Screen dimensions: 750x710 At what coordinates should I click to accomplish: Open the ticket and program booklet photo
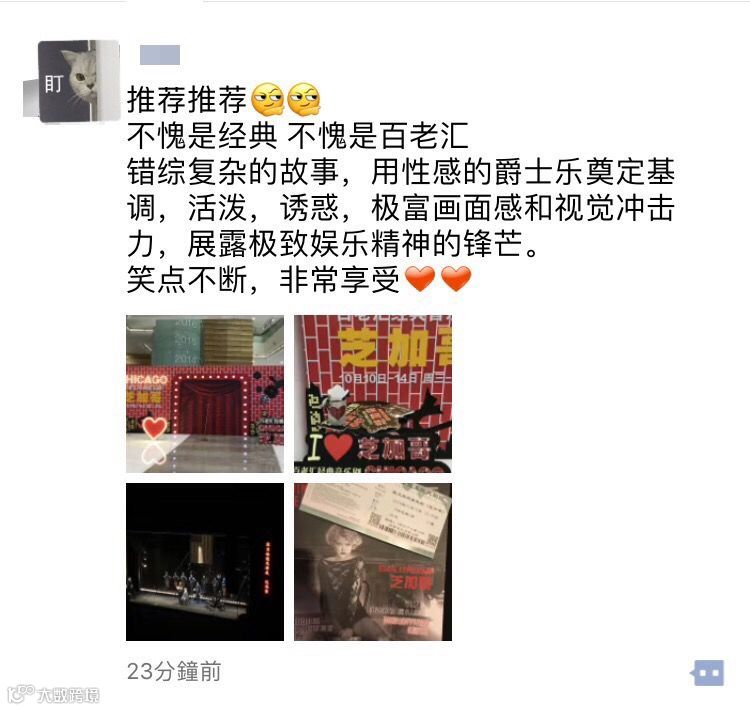point(373,562)
